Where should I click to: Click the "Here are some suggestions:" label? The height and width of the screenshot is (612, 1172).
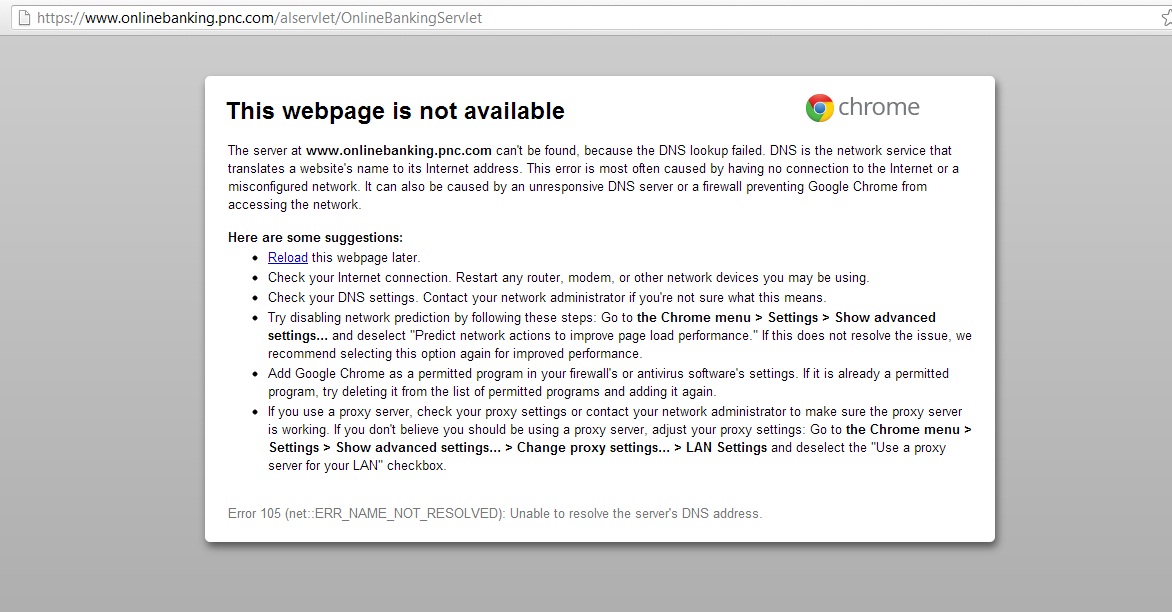315,238
